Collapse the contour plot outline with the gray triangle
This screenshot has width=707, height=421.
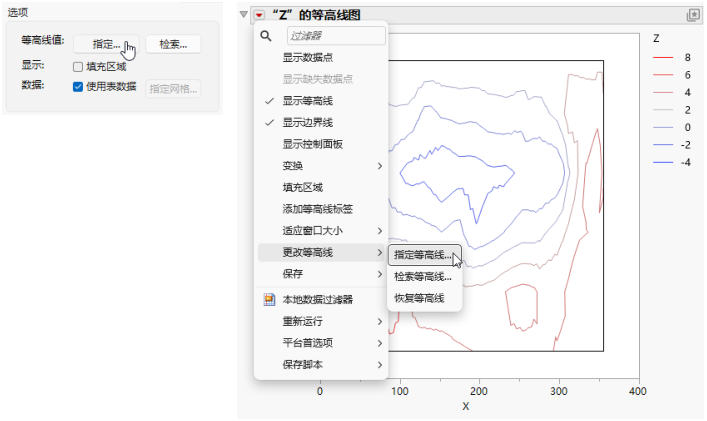pos(244,14)
